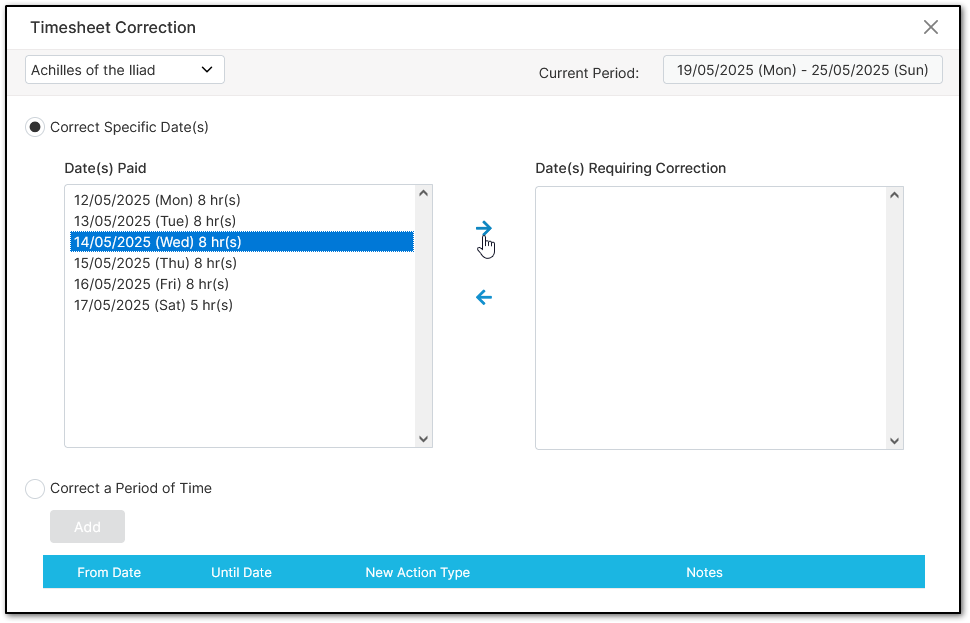Click the From Date column header
The image size is (970, 623).
tap(109, 573)
